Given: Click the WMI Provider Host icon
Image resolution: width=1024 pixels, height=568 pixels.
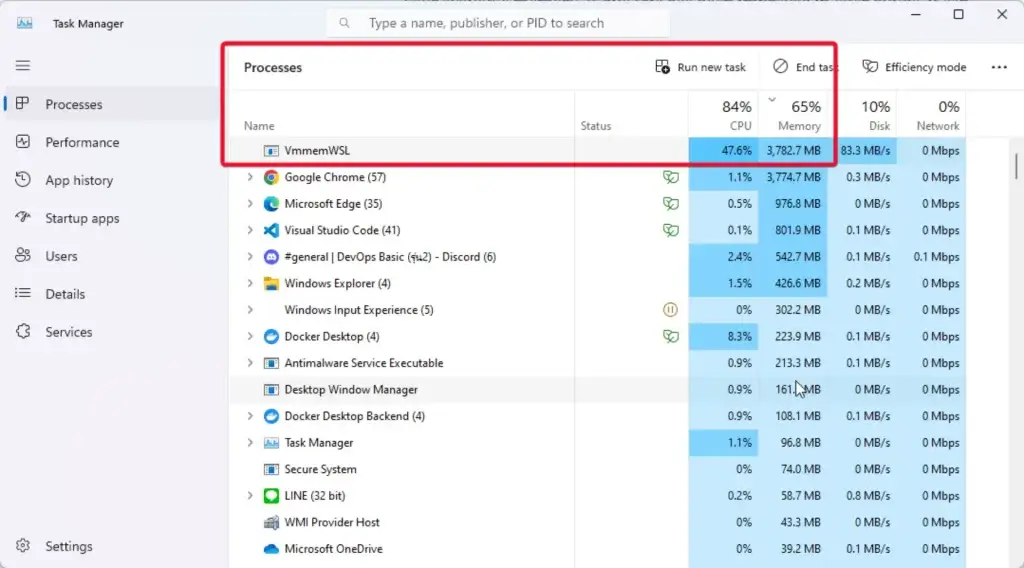Looking at the screenshot, I should pyautogui.click(x=271, y=522).
